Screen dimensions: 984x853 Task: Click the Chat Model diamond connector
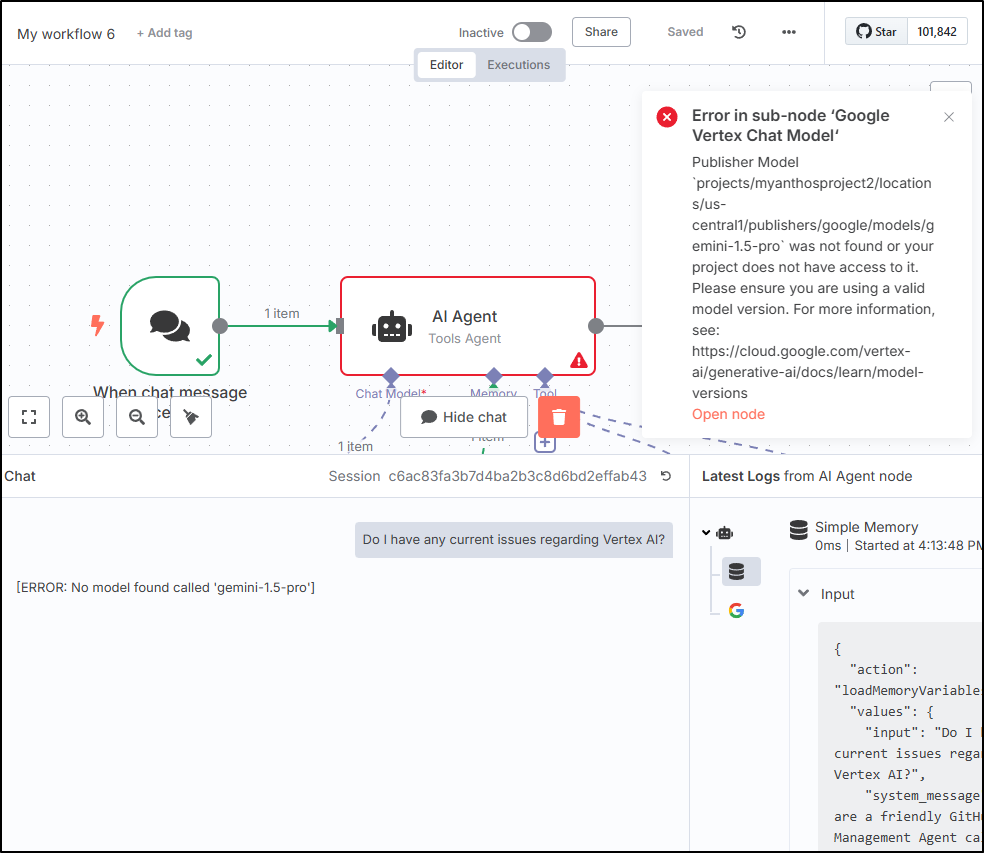pos(391,376)
